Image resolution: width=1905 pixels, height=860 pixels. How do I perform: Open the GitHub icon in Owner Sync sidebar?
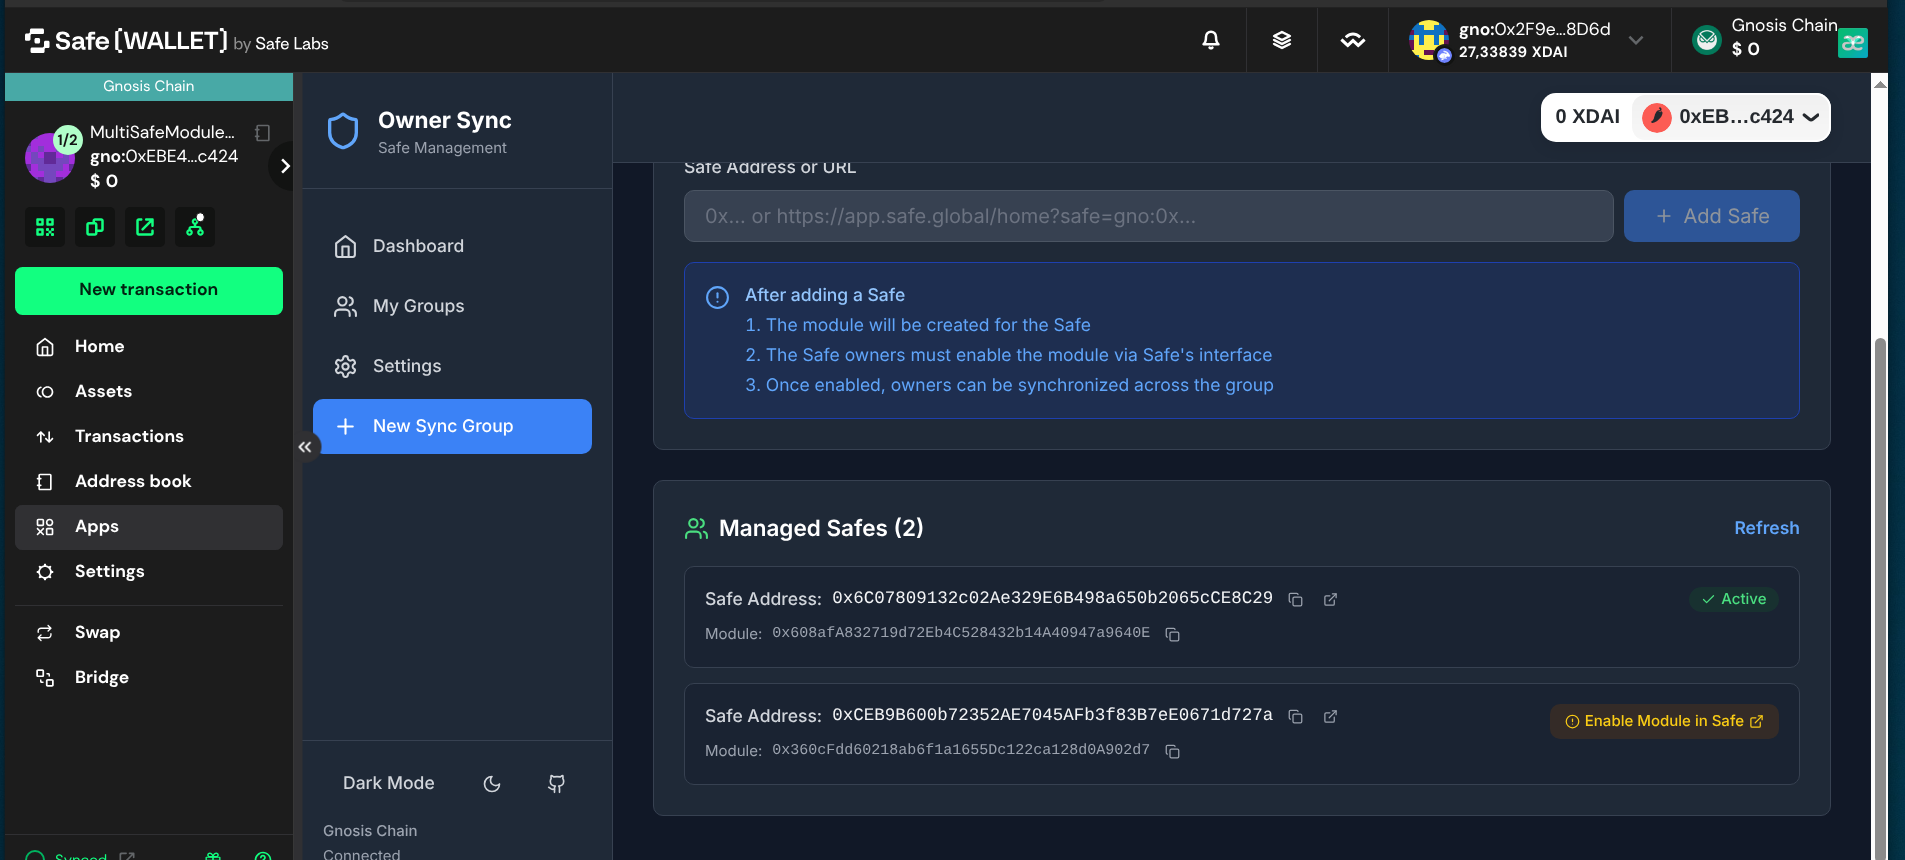556,784
